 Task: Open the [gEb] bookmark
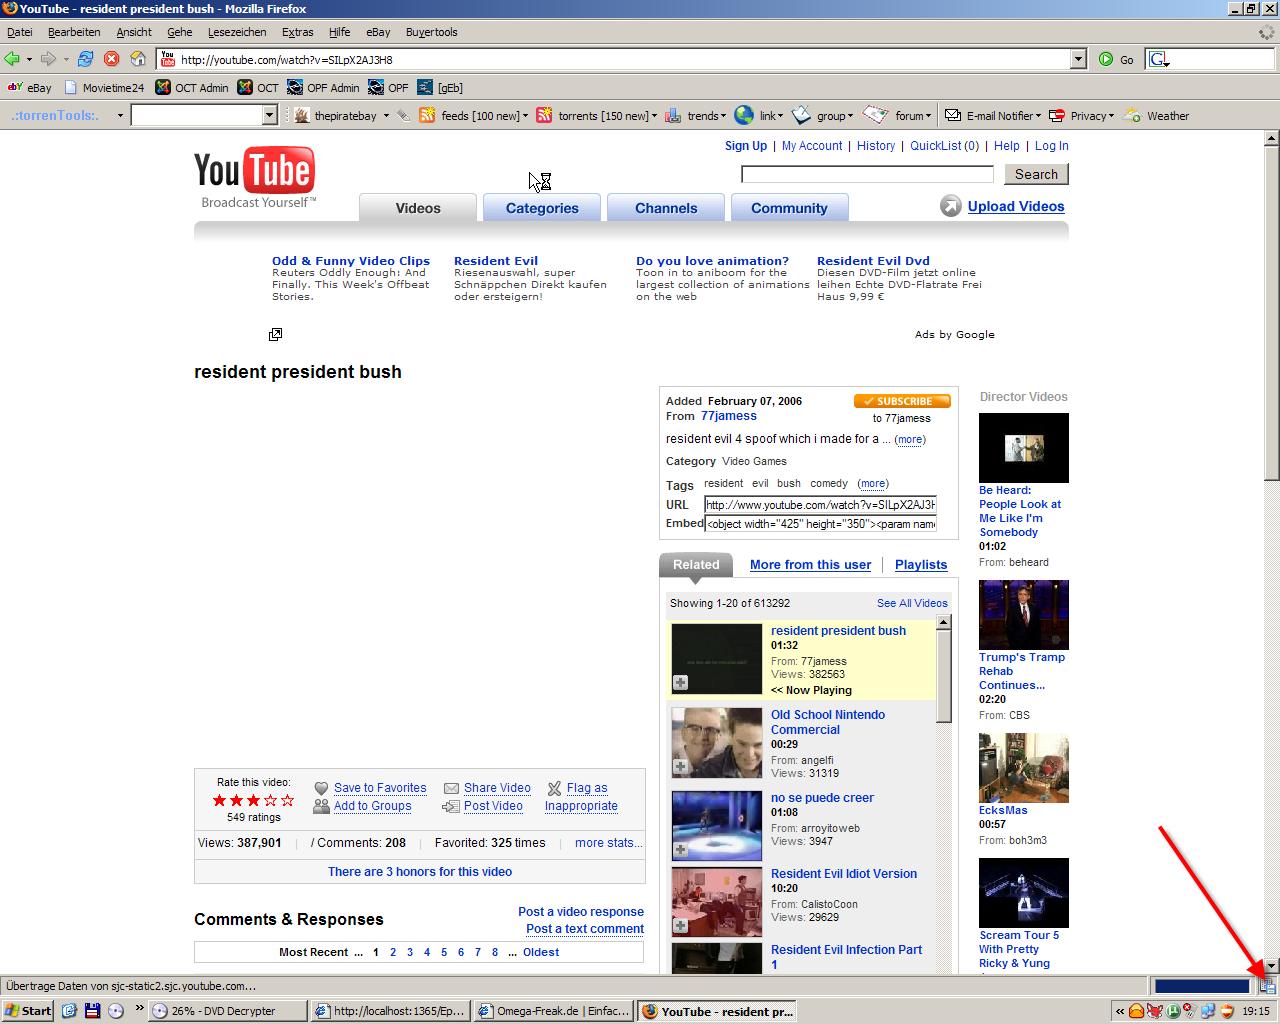(440, 88)
